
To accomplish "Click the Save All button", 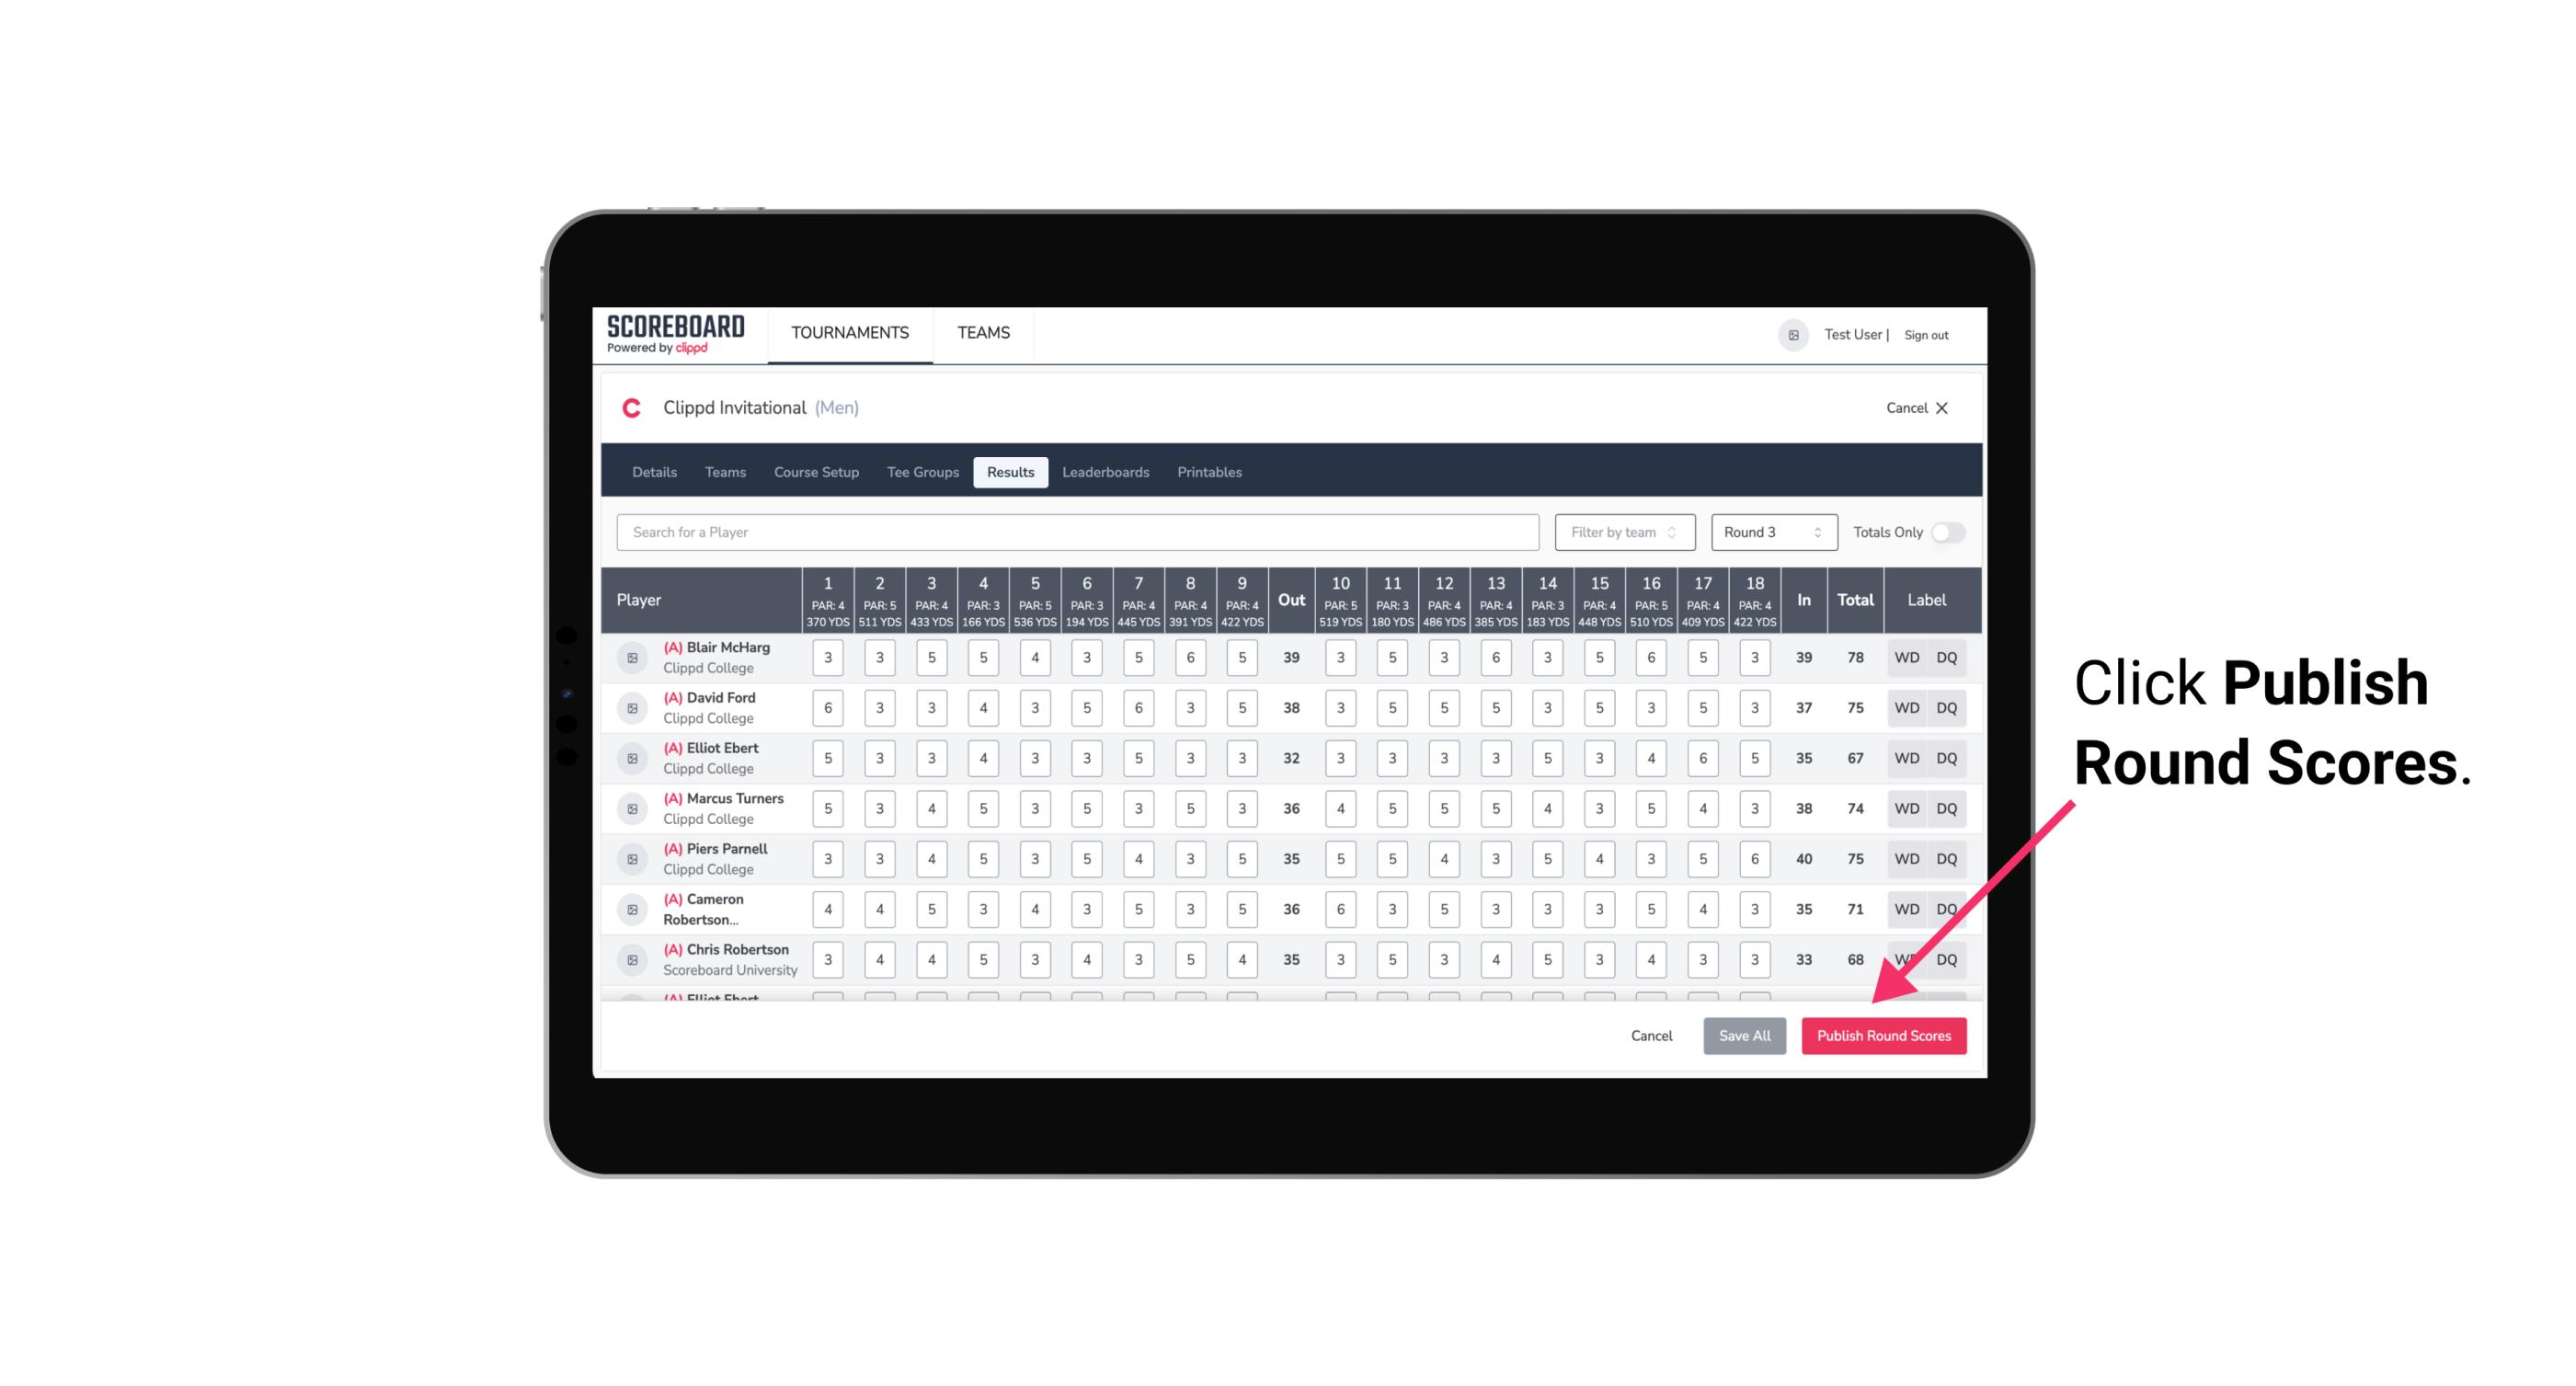I will tap(1744, 1037).
